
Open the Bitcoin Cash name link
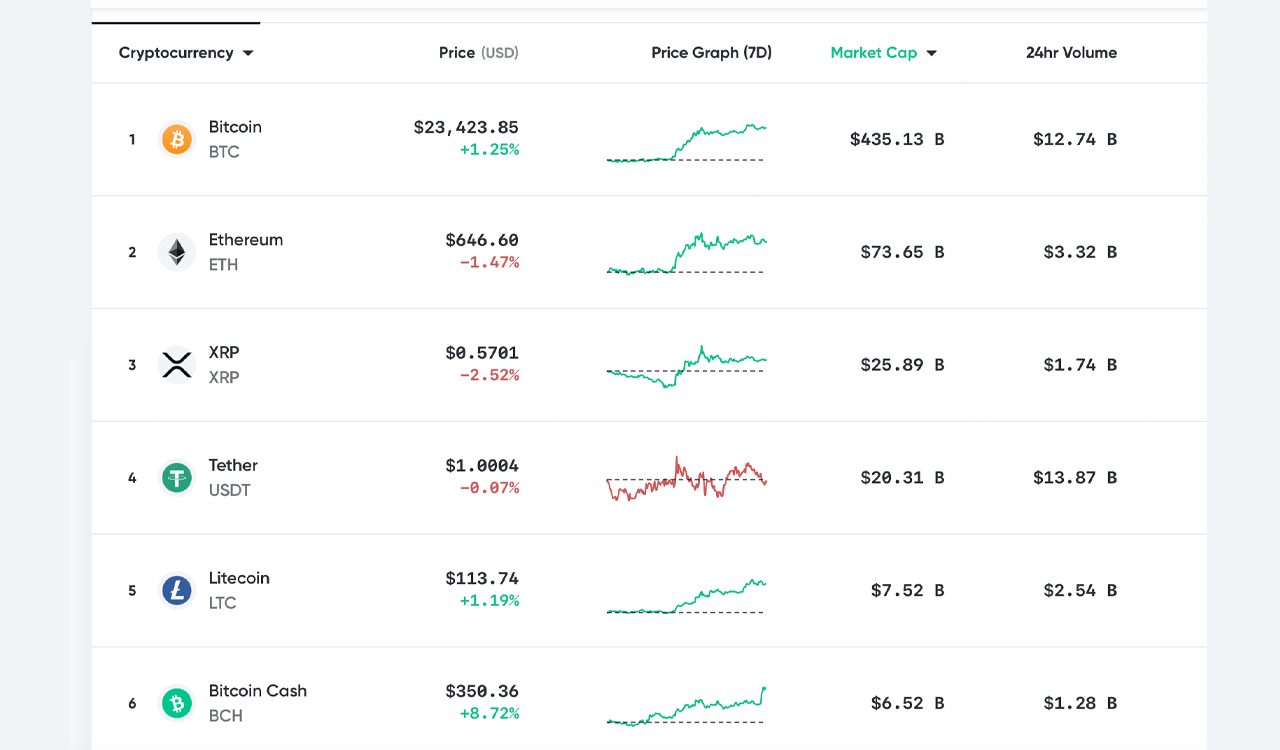258,691
